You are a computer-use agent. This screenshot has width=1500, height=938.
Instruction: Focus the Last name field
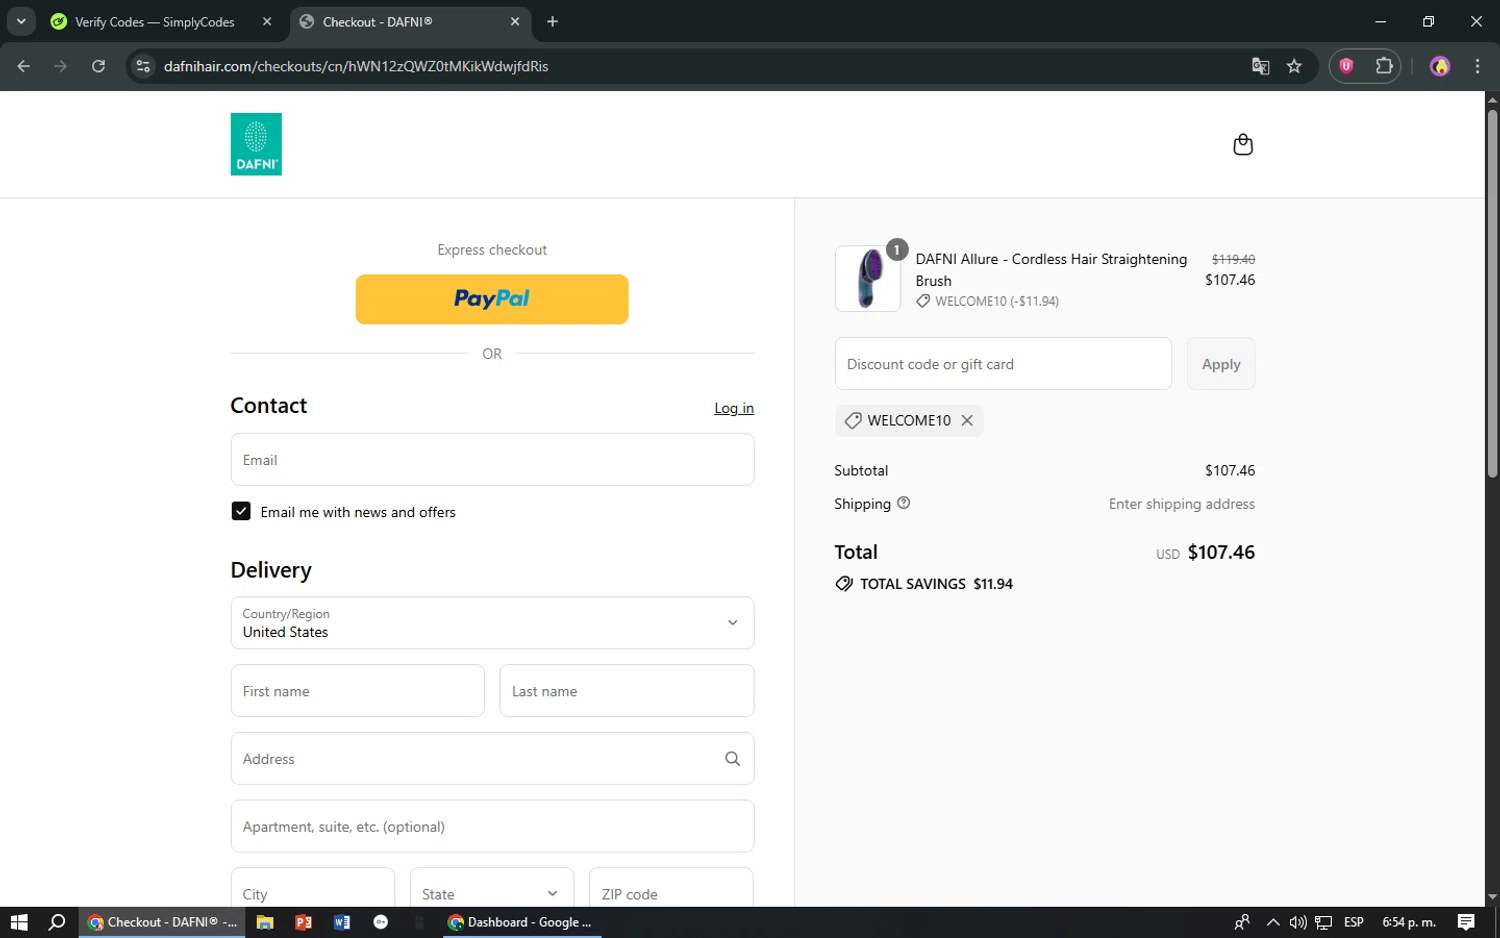pyautogui.click(x=627, y=691)
